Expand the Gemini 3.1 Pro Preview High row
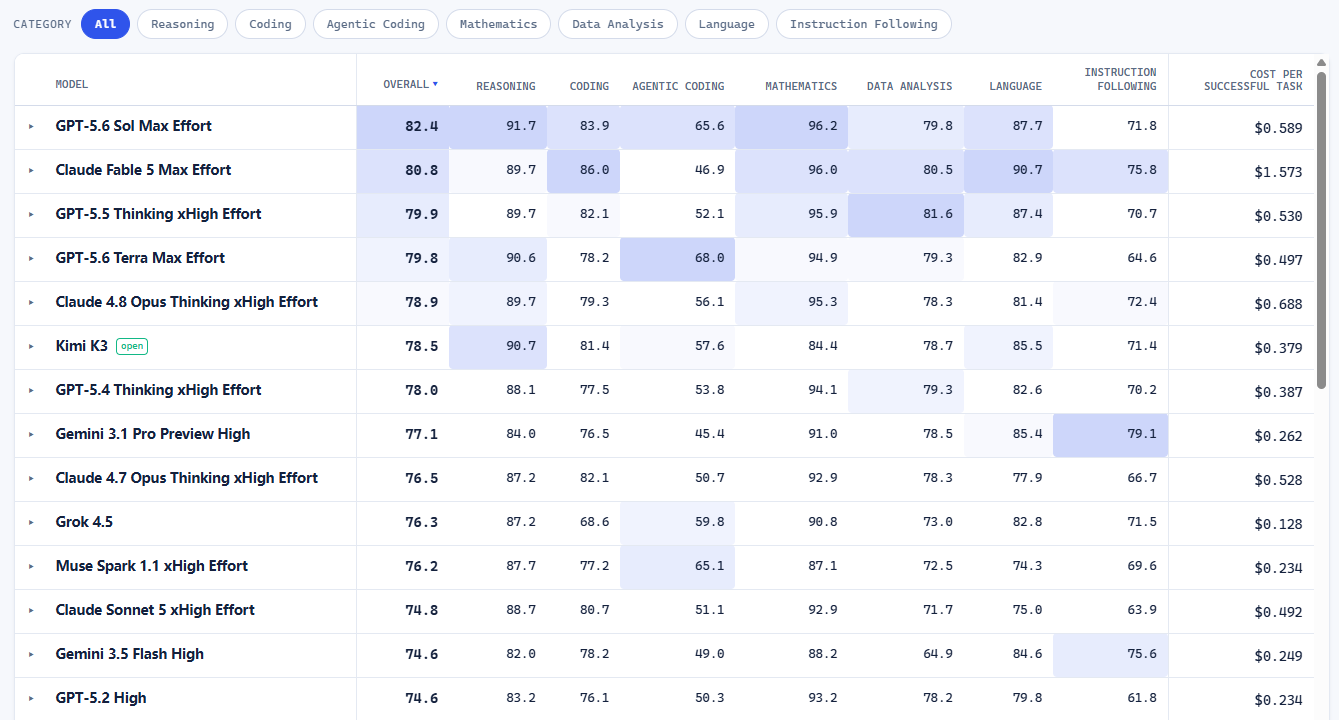Image resolution: width=1339 pixels, height=720 pixels. point(31,434)
